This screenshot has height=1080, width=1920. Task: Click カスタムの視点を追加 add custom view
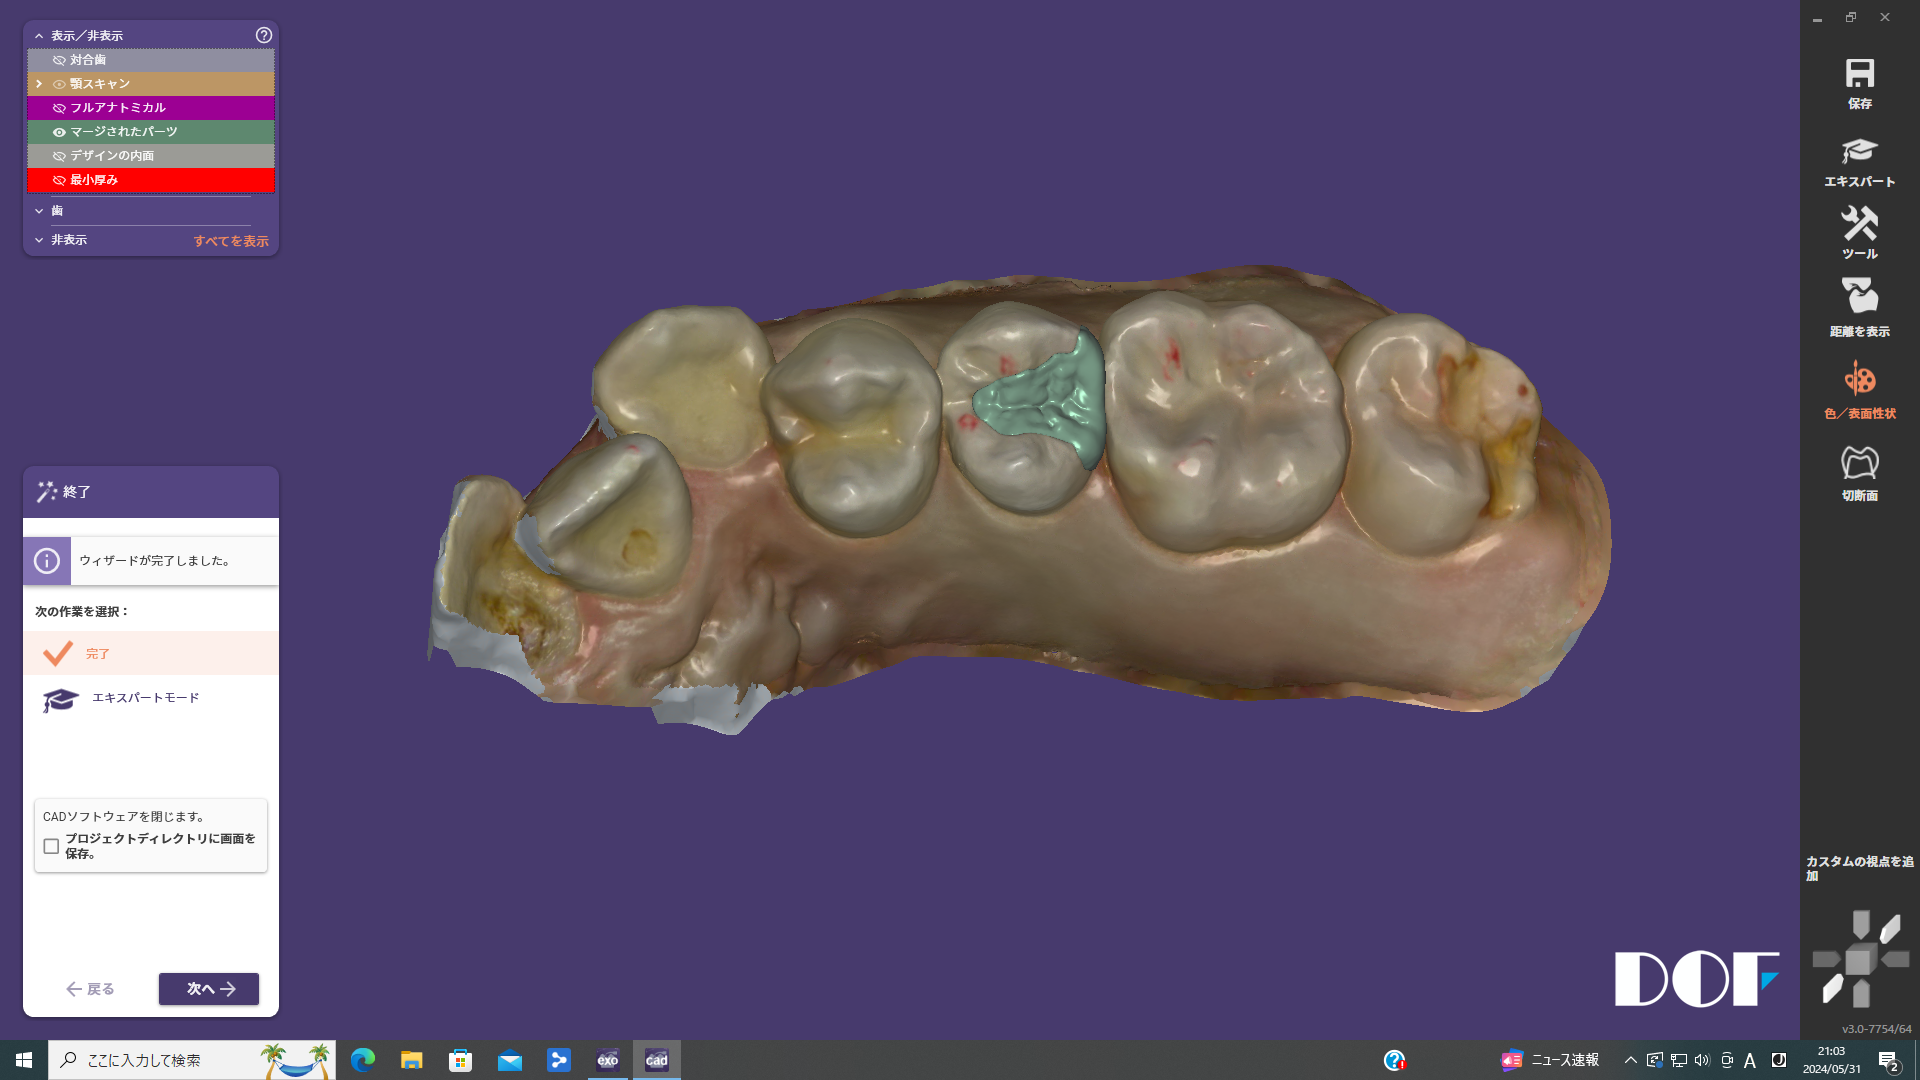click(1859, 868)
